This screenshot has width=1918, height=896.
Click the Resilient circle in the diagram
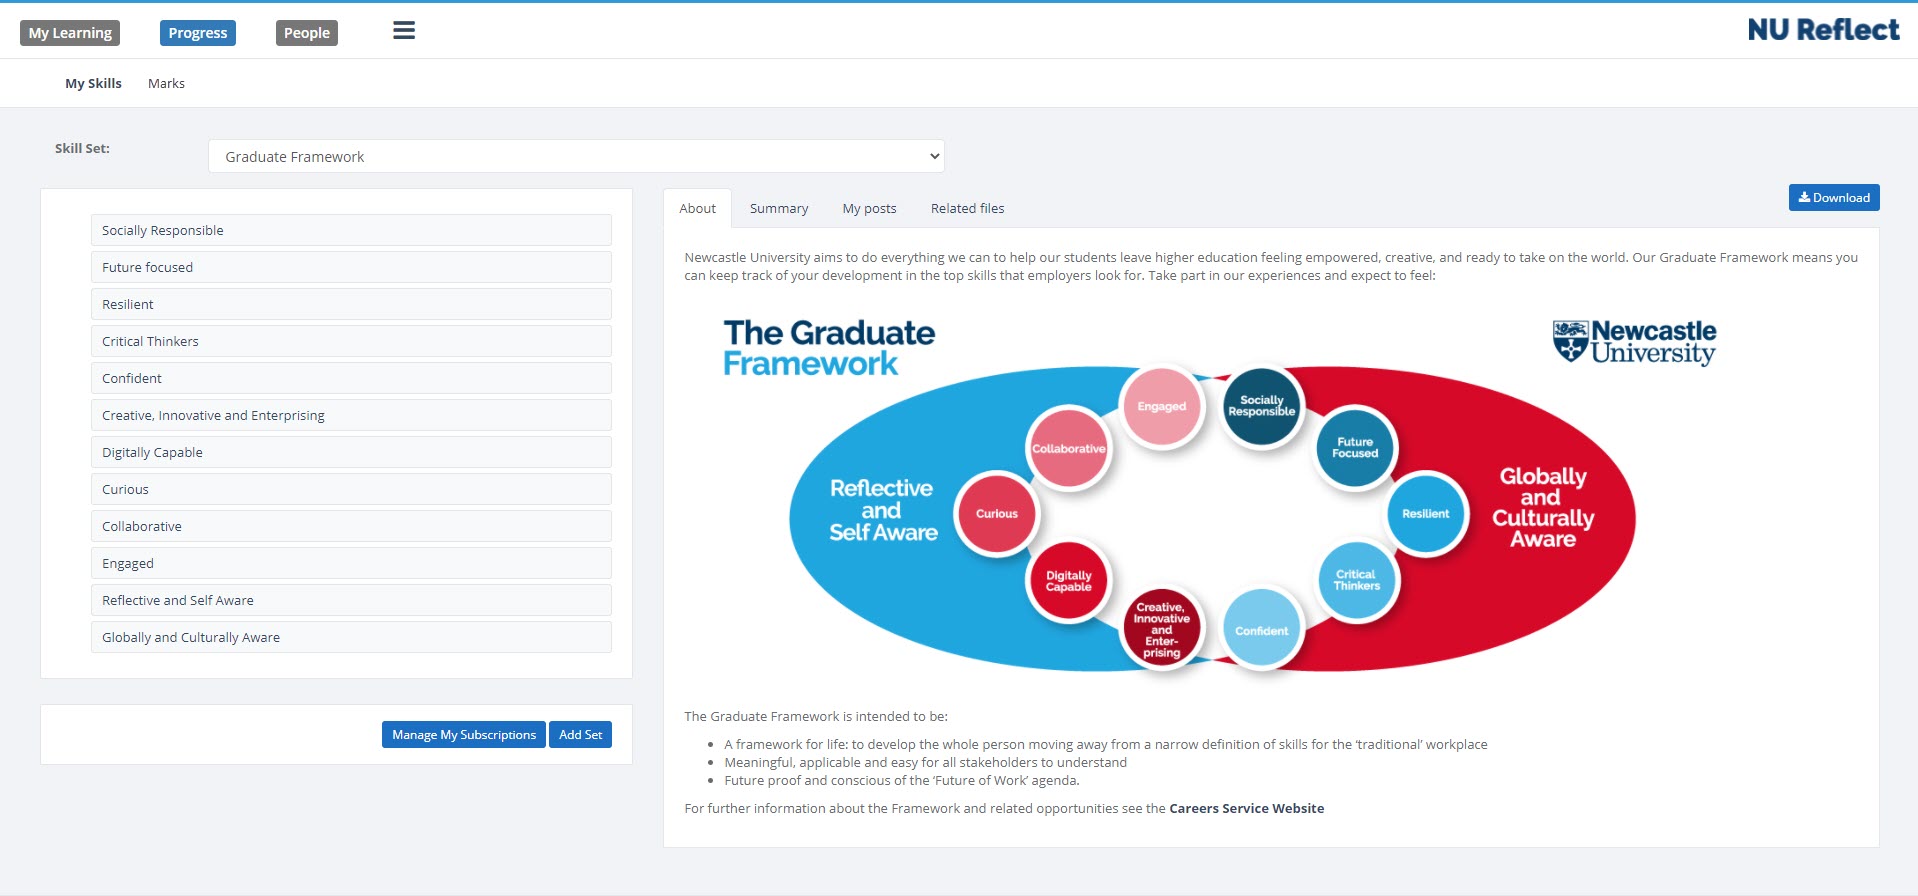(1425, 514)
